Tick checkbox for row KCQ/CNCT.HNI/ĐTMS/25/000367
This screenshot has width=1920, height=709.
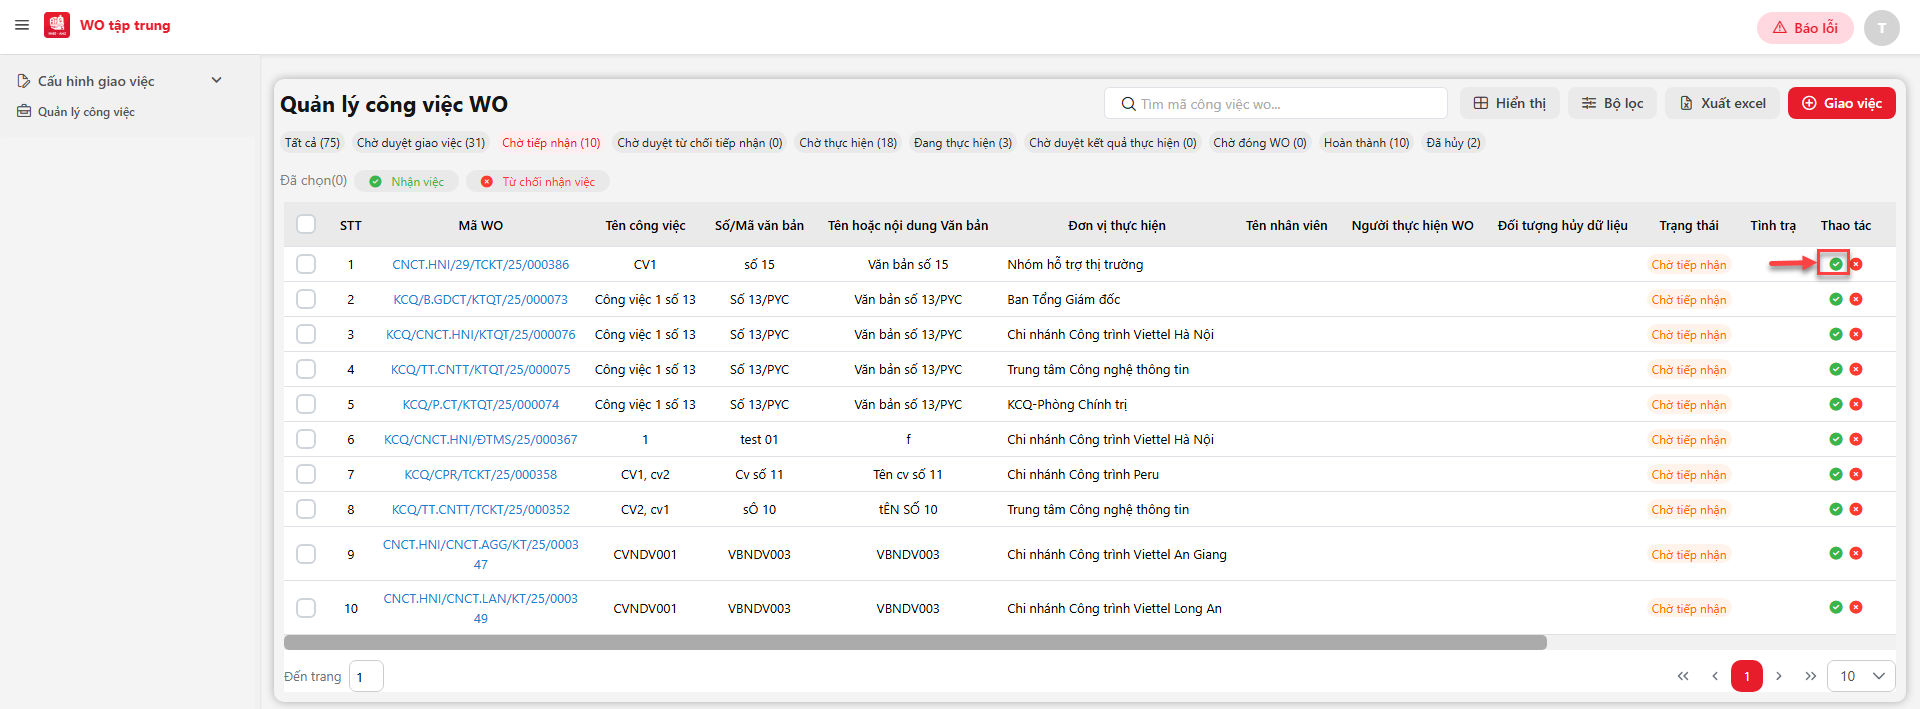click(x=306, y=439)
